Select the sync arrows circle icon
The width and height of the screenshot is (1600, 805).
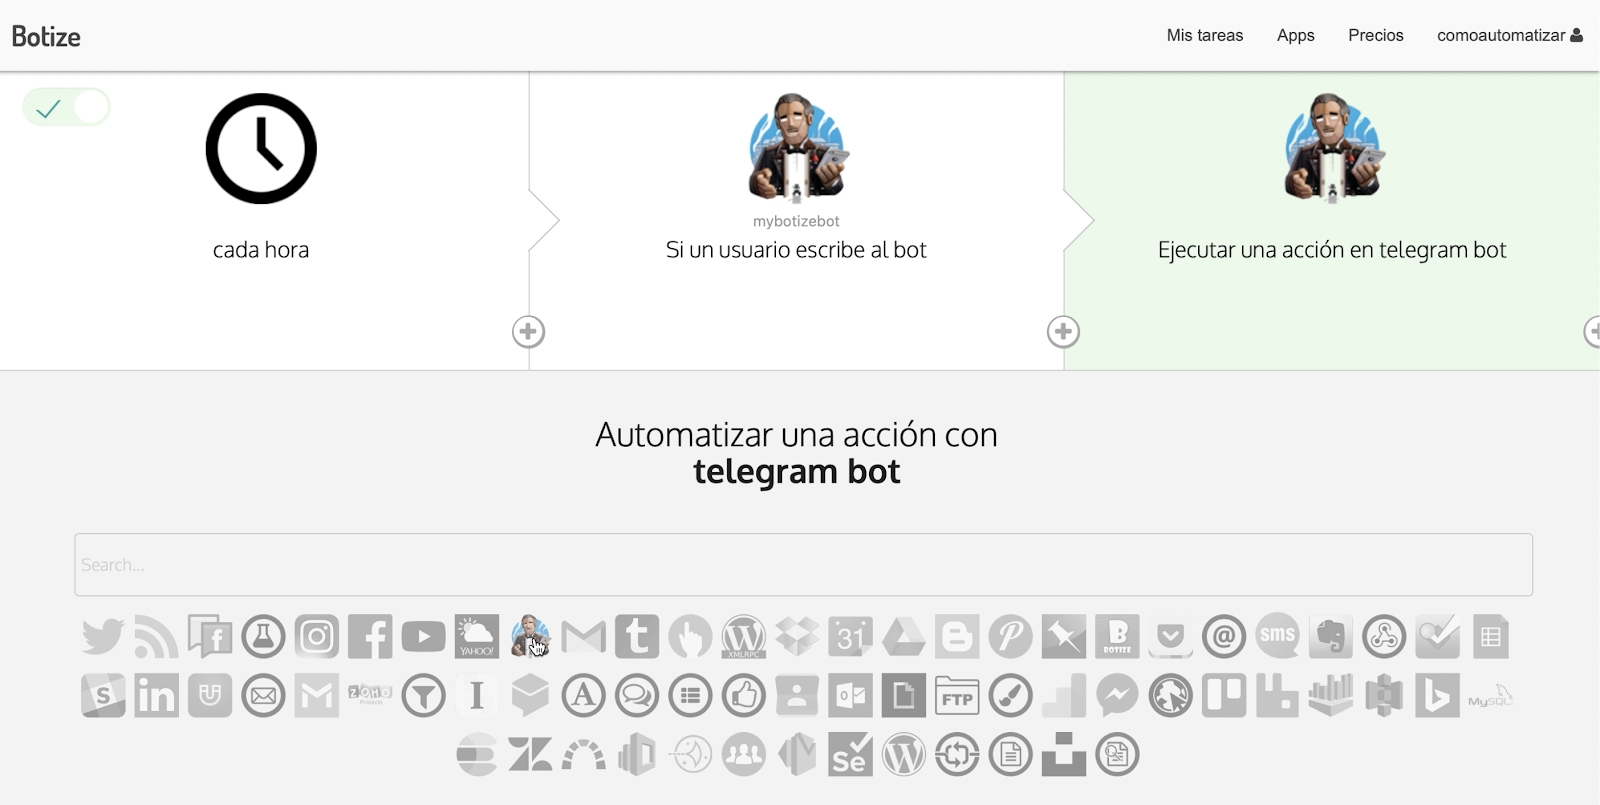pyautogui.click(x=957, y=755)
